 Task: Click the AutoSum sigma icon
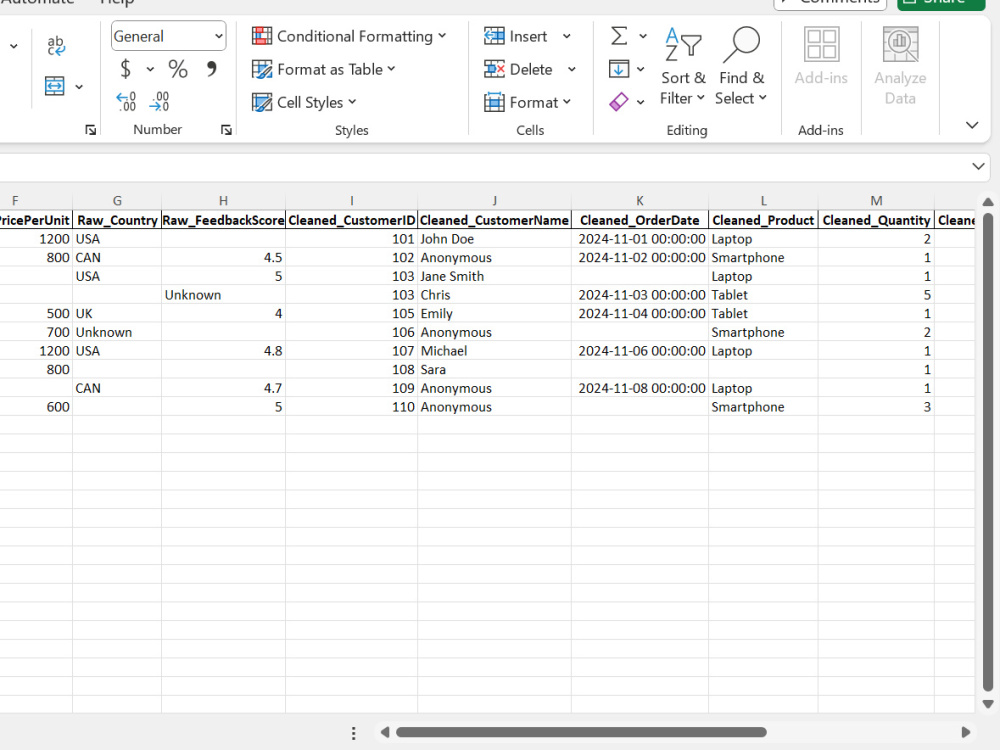(x=619, y=36)
